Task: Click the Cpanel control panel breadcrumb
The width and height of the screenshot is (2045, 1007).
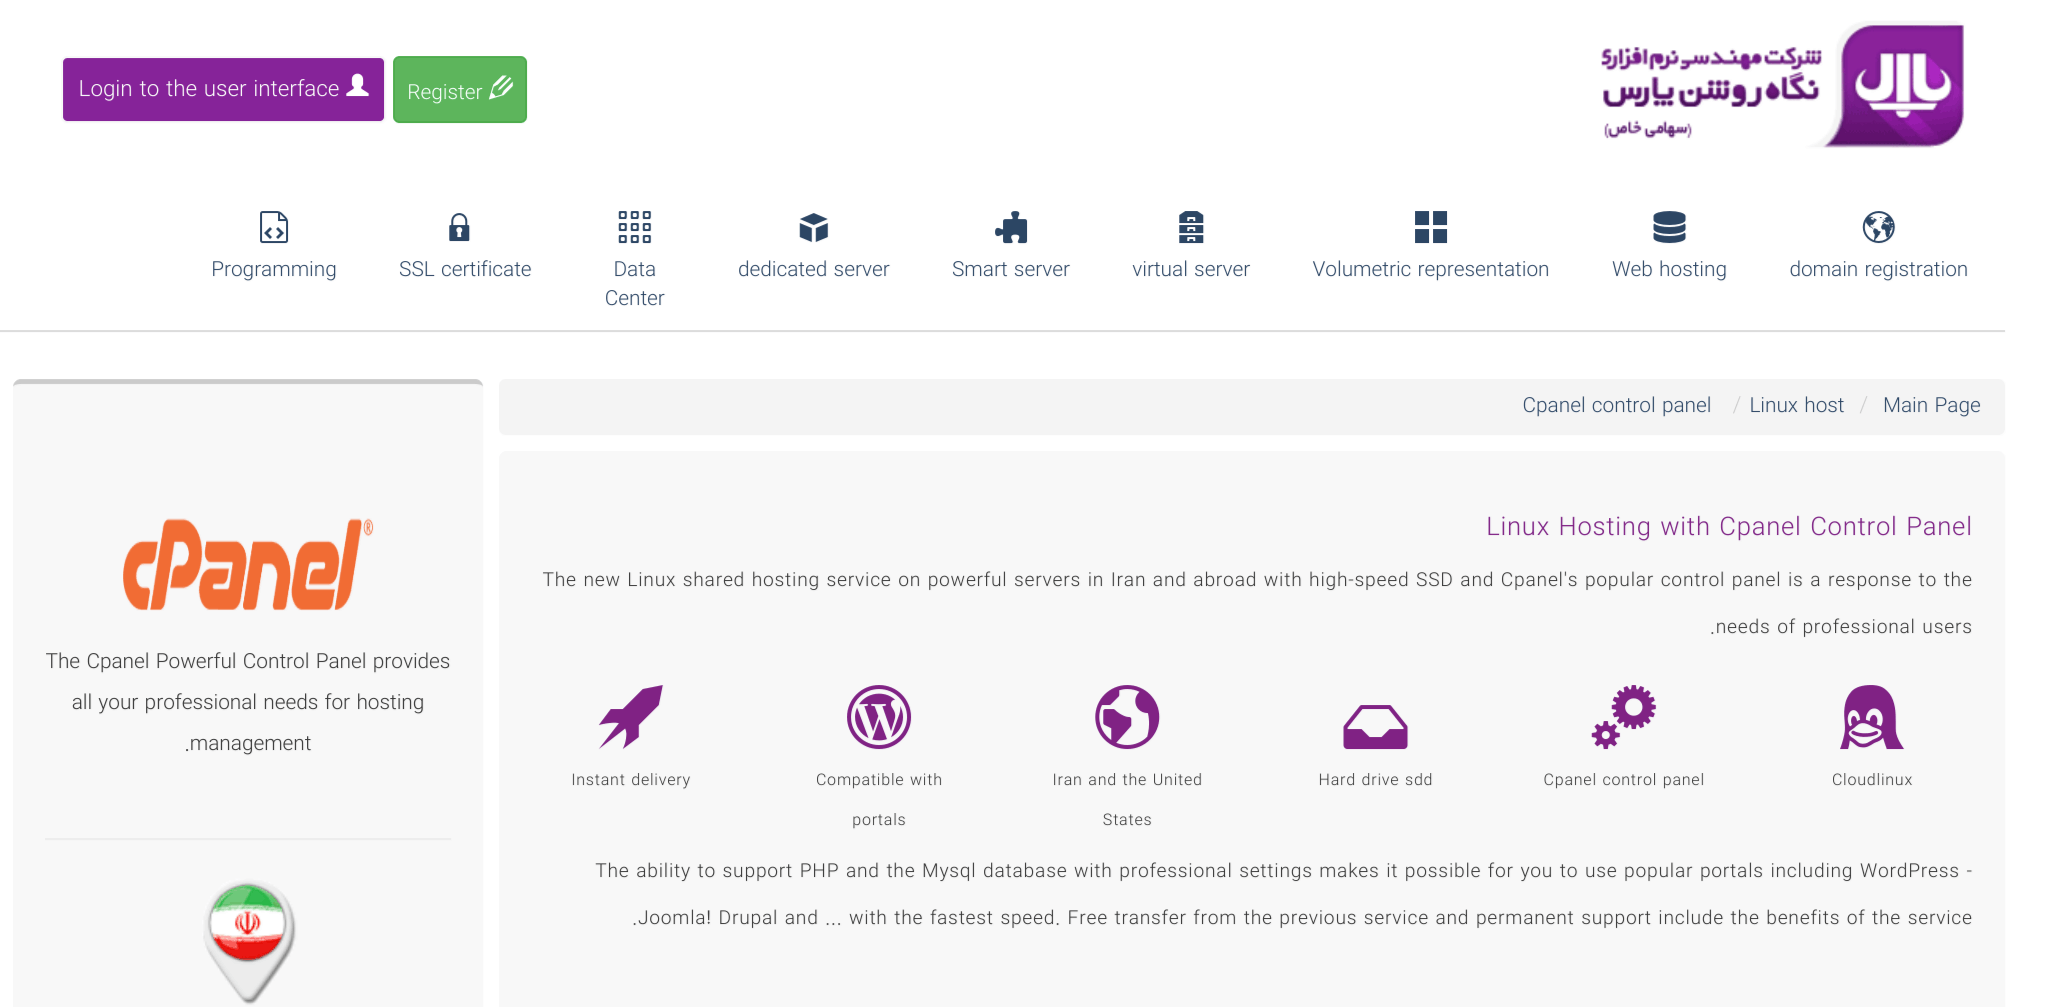Action: [1616, 405]
